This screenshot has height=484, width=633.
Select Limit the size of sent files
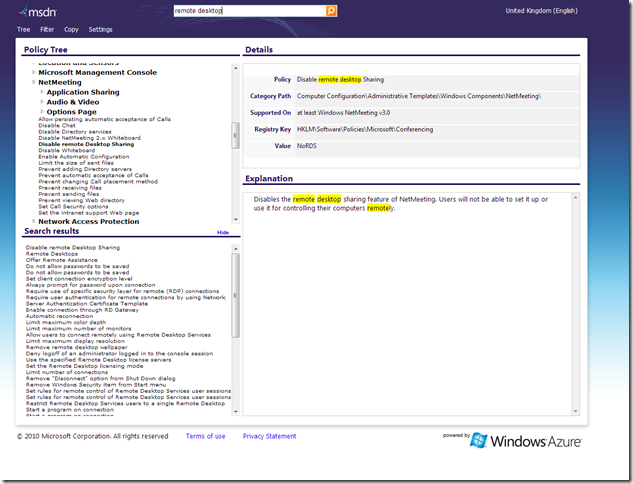76,163
